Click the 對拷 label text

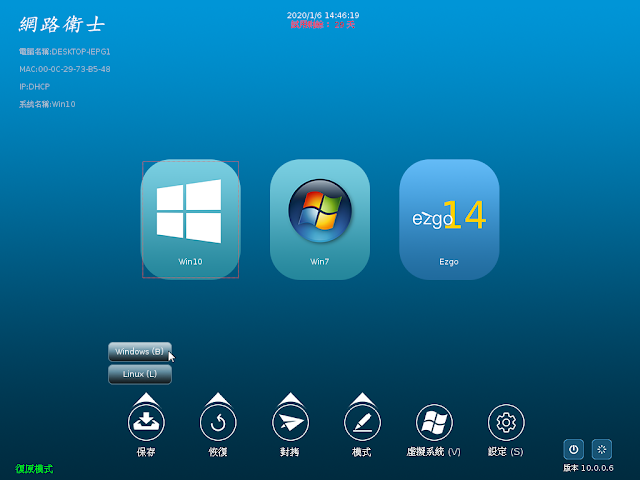tap(290, 452)
